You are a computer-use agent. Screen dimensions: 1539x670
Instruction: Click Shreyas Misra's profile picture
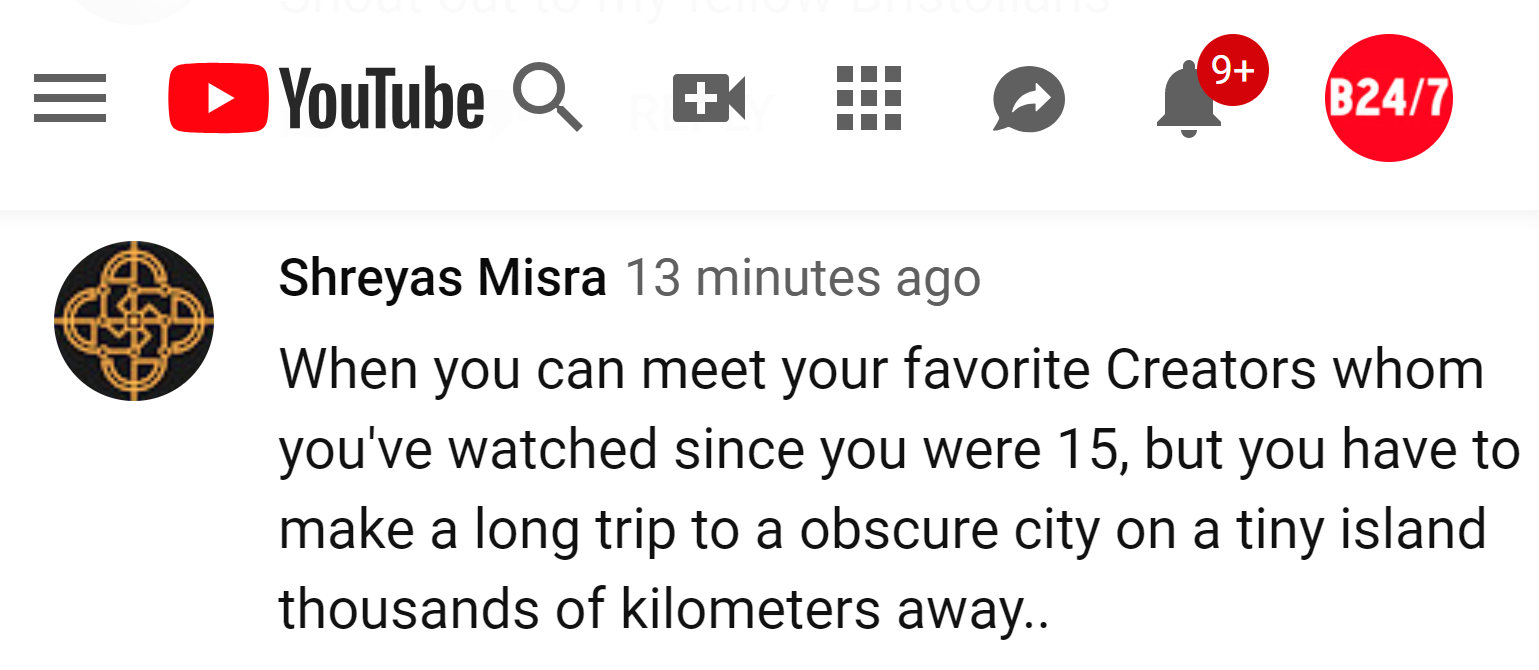point(134,320)
